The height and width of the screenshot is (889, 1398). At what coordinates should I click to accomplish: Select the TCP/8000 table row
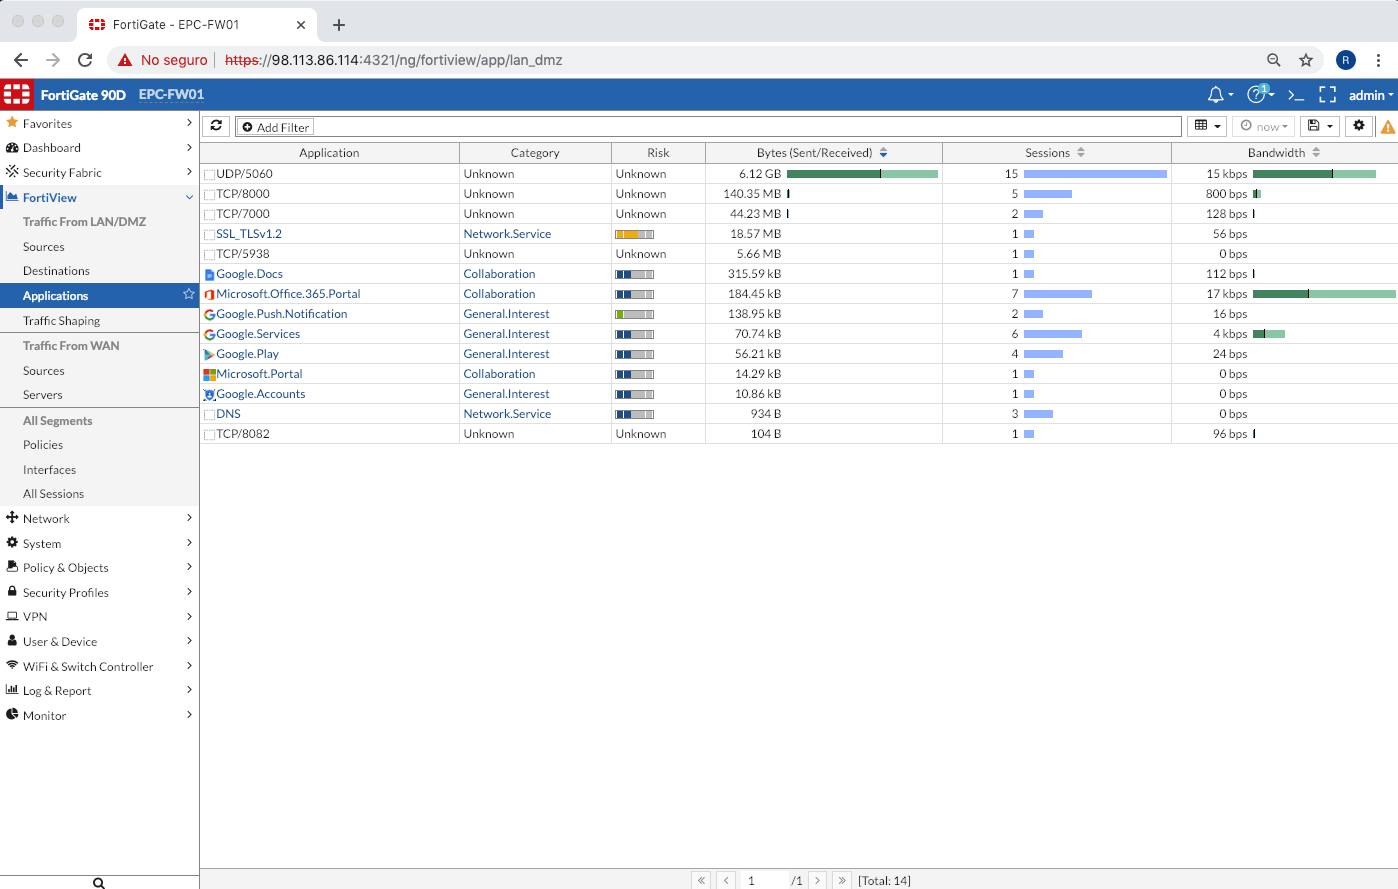coord(799,194)
